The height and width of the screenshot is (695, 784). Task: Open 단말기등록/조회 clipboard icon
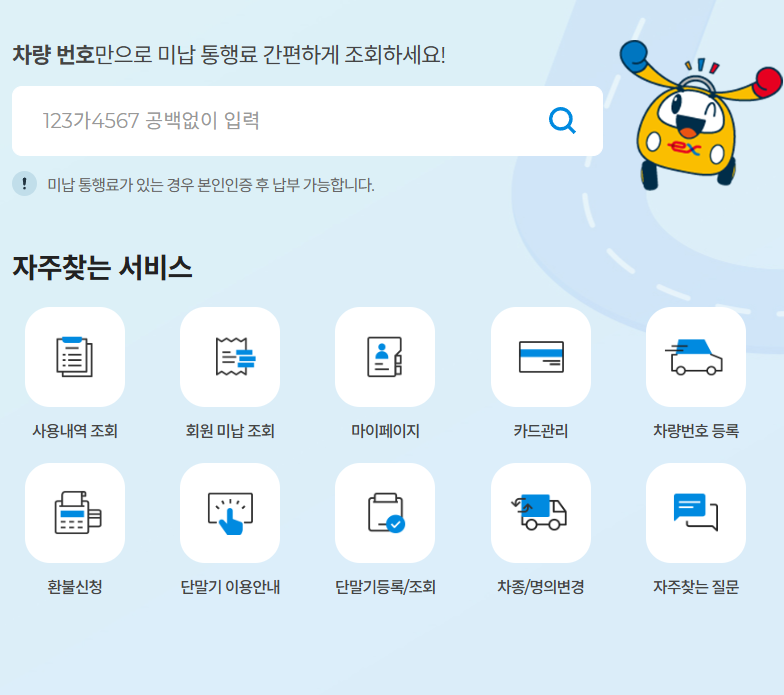click(385, 513)
